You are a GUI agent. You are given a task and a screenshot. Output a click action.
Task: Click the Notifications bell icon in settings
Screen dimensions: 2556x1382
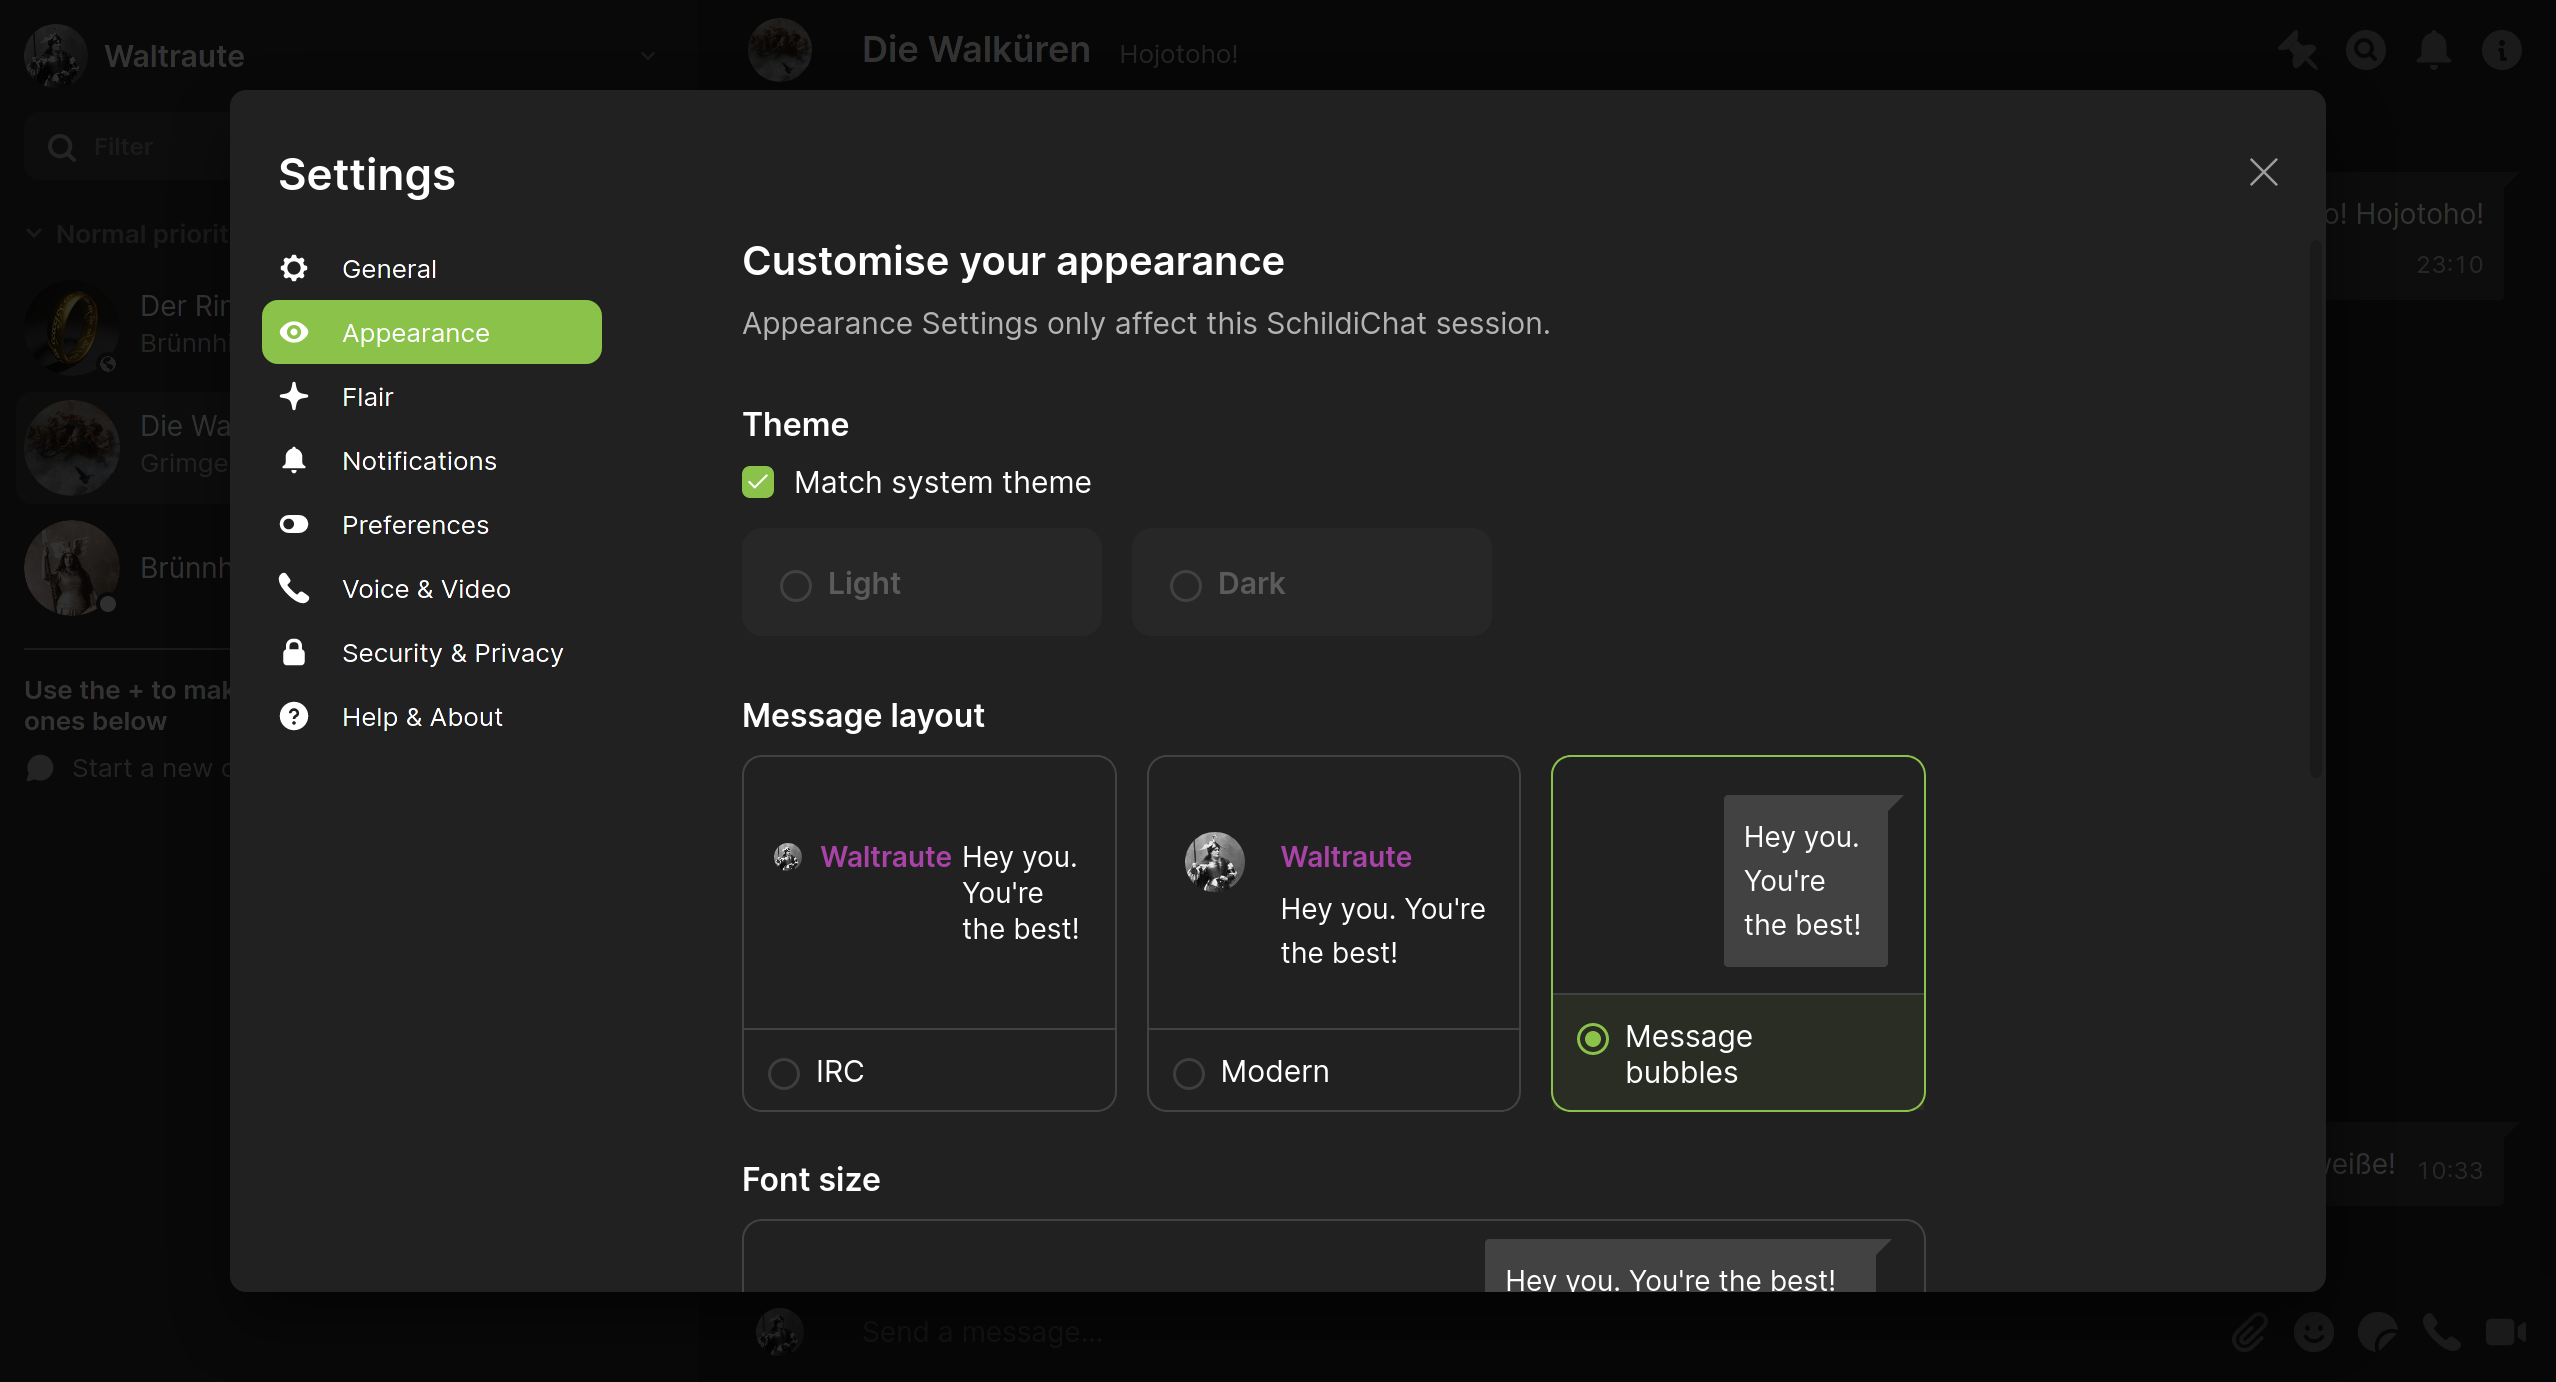coord(294,460)
